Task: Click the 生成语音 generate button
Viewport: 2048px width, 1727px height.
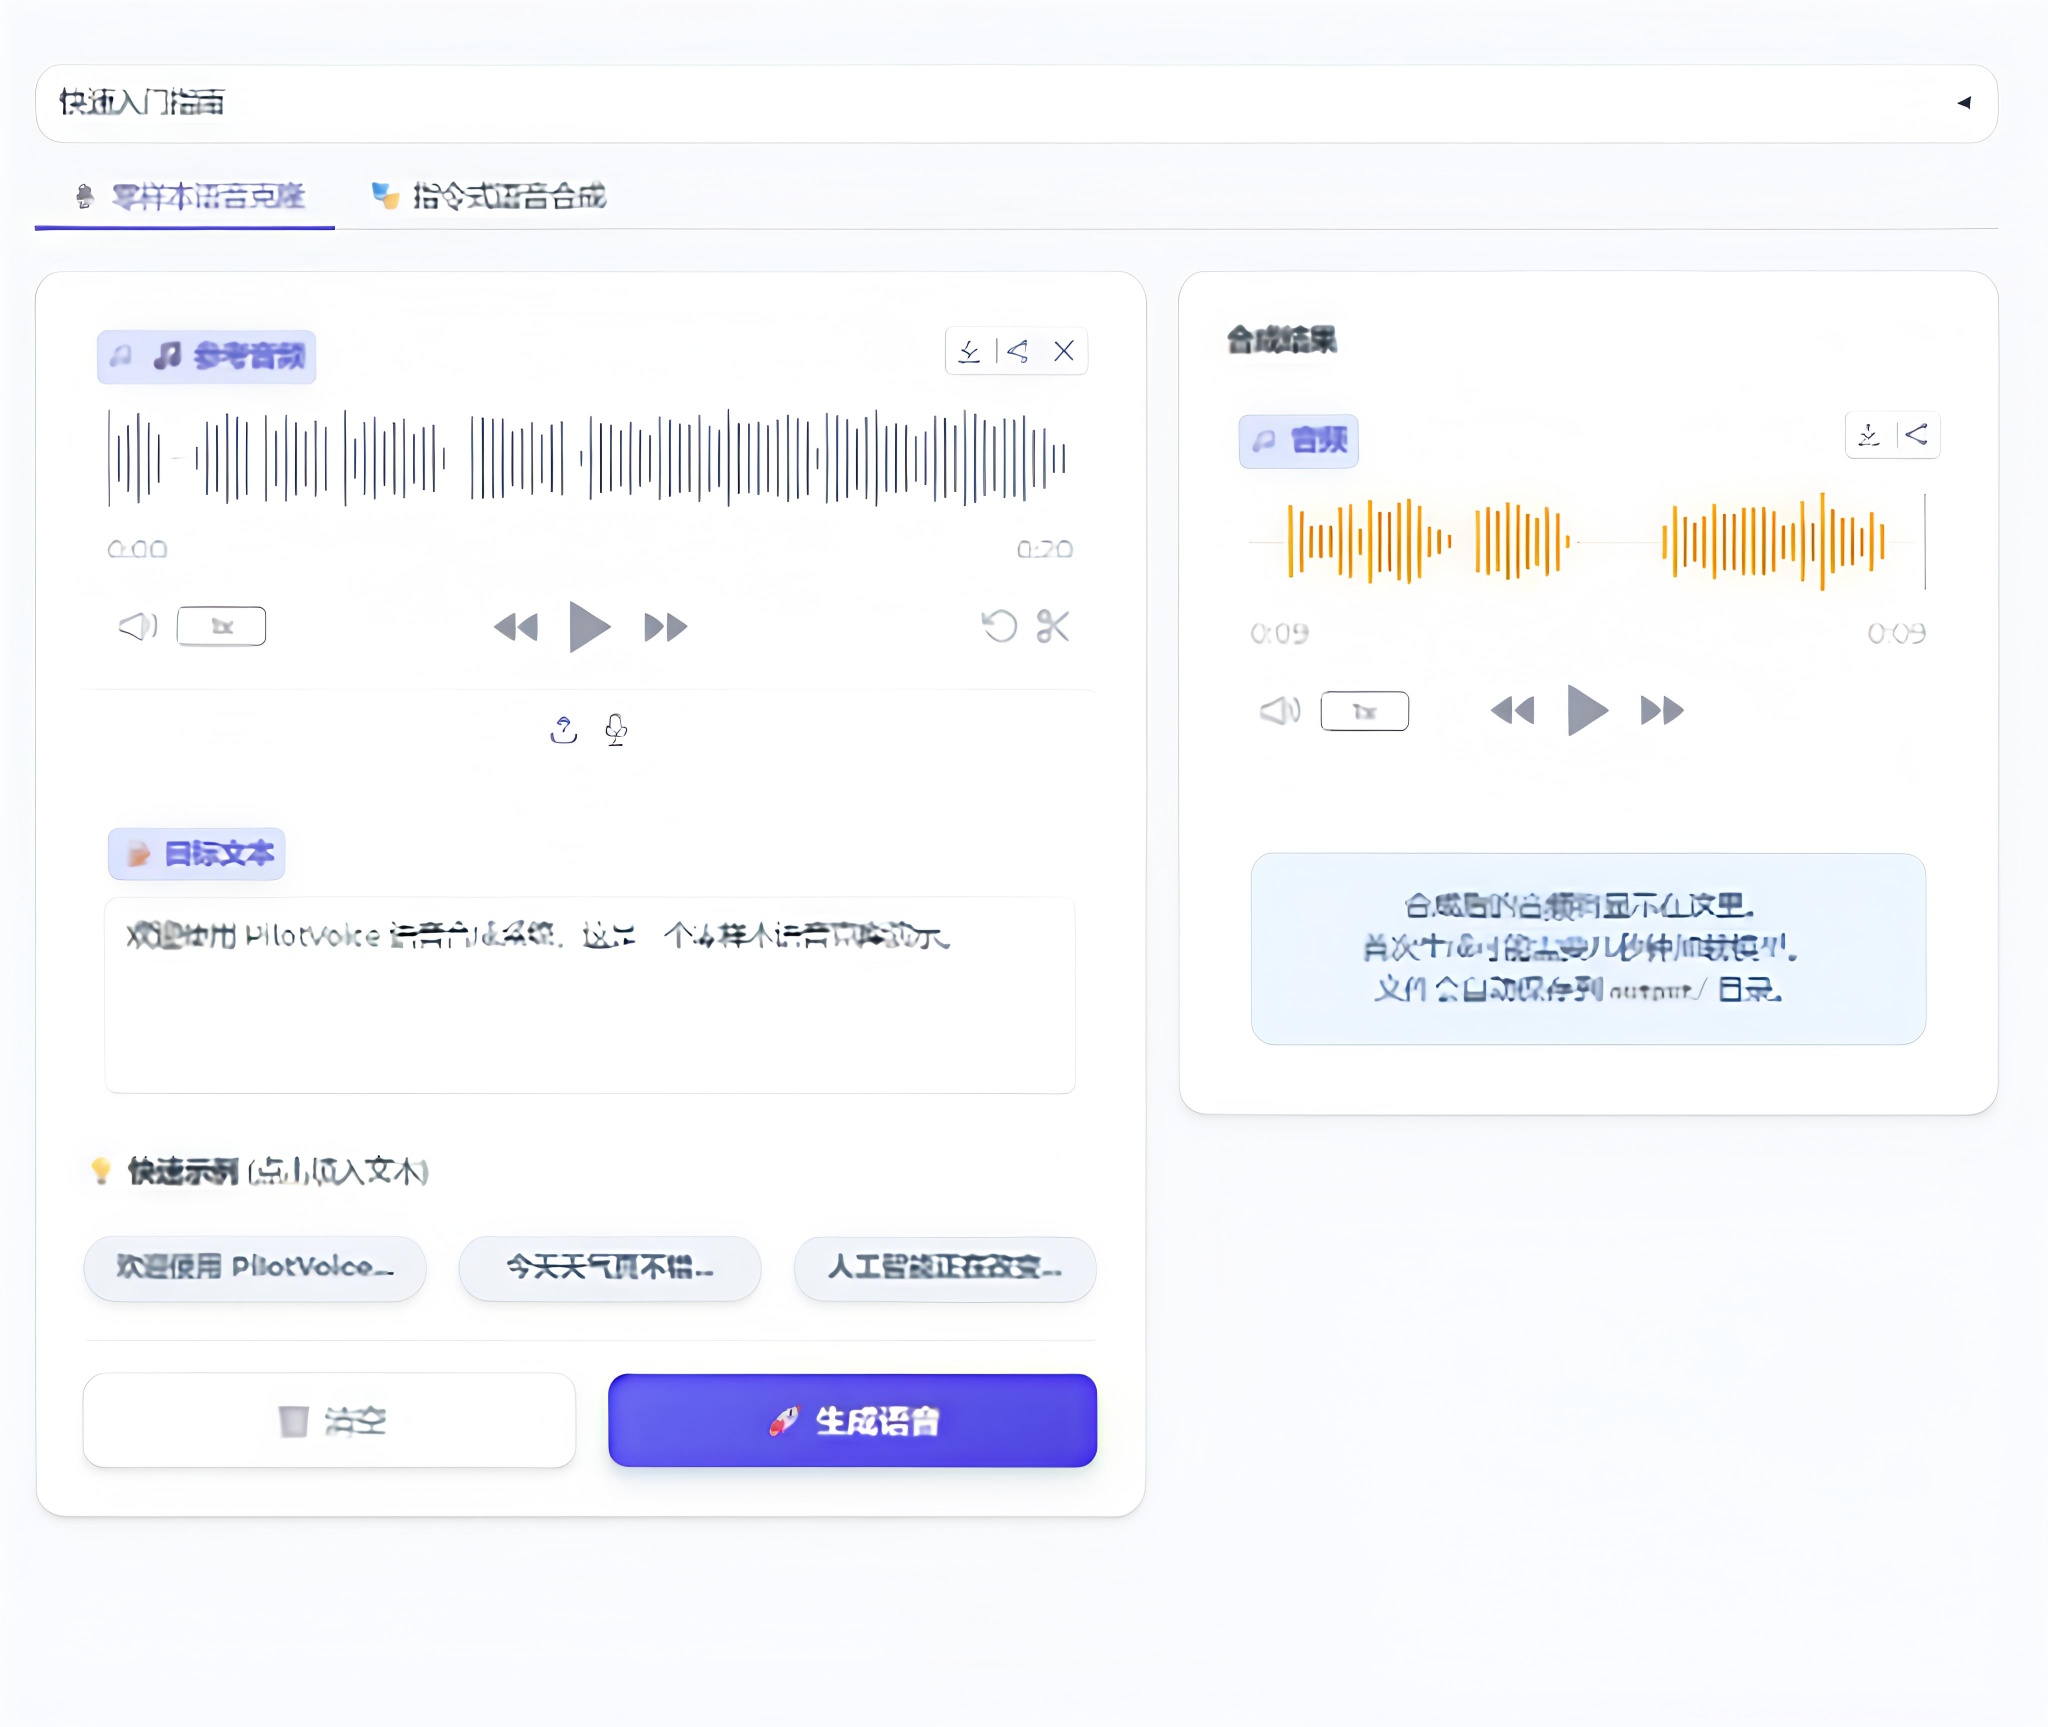Action: tap(853, 1420)
